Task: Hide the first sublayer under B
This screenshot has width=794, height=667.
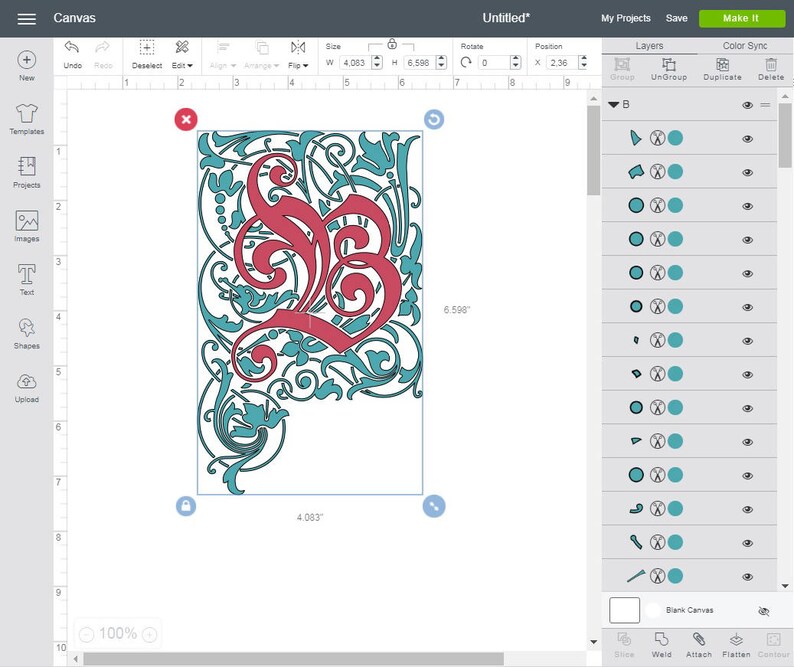Action: point(747,139)
